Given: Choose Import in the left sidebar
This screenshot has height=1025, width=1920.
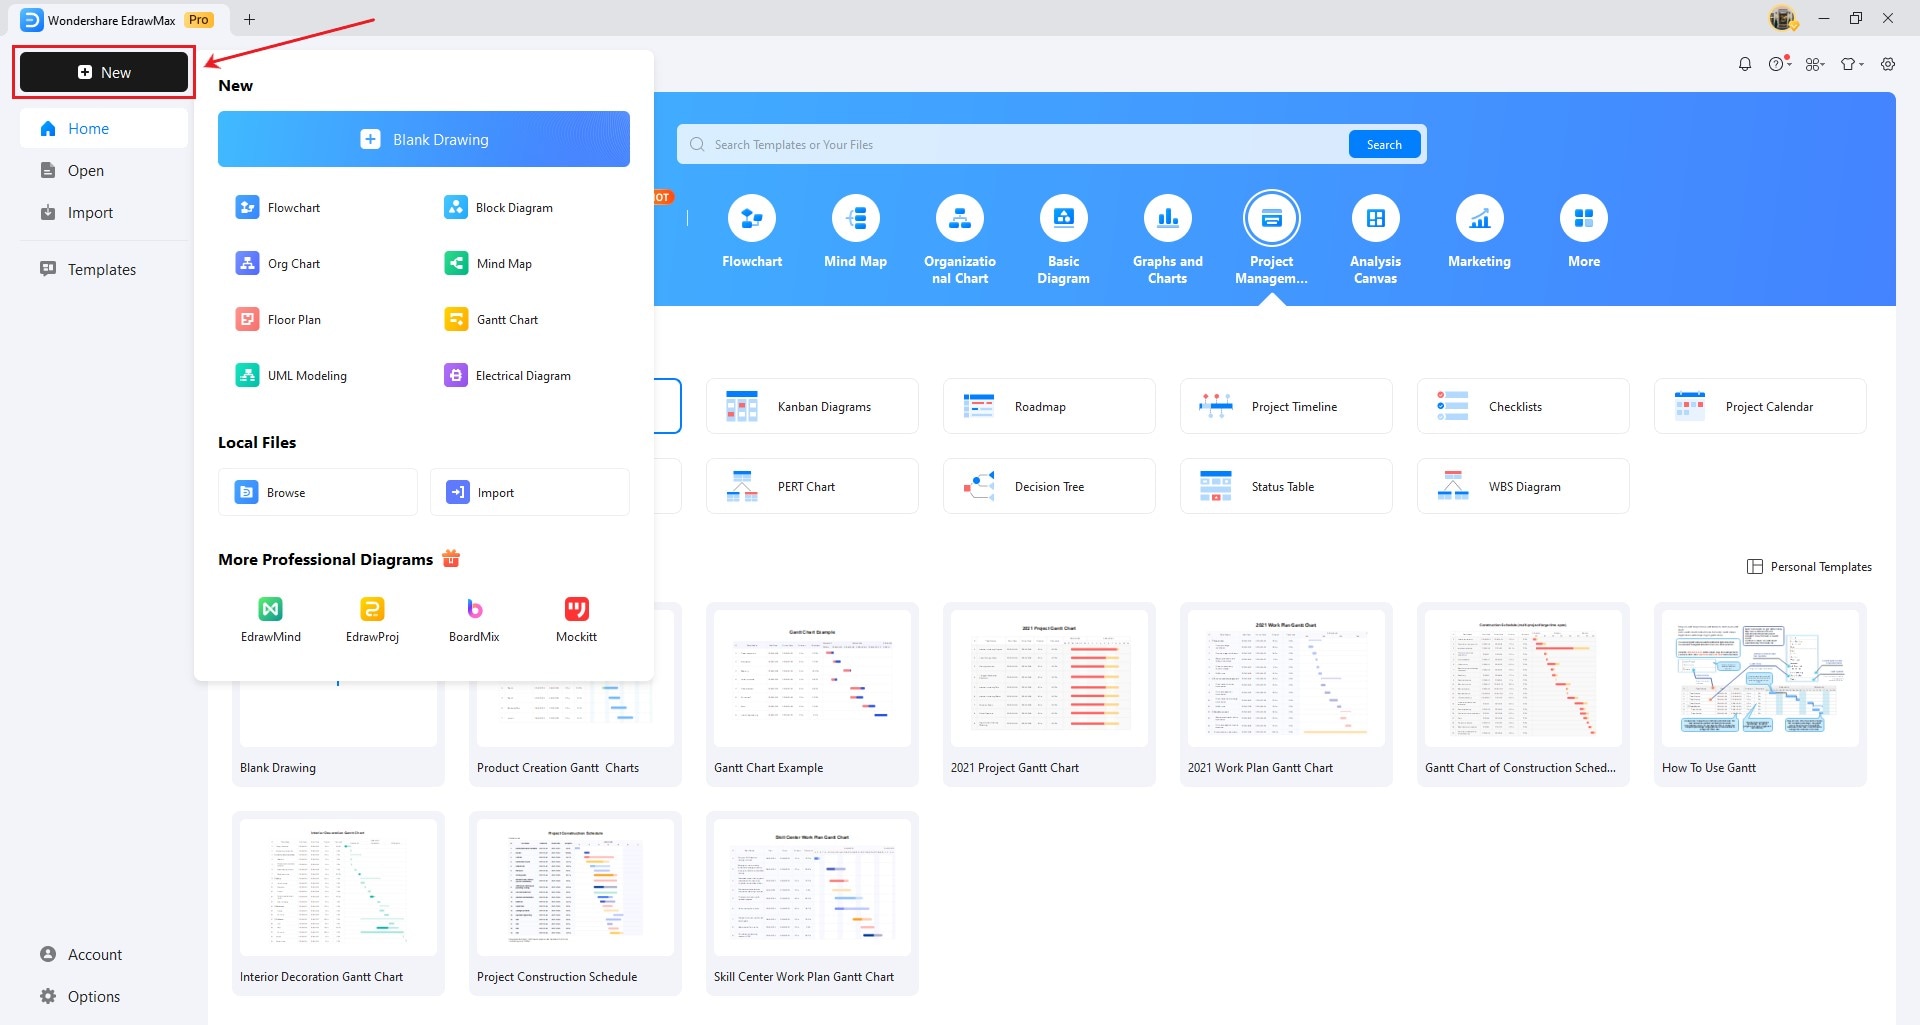Looking at the screenshot, I should pyautogui.click(x=104, y=212).
